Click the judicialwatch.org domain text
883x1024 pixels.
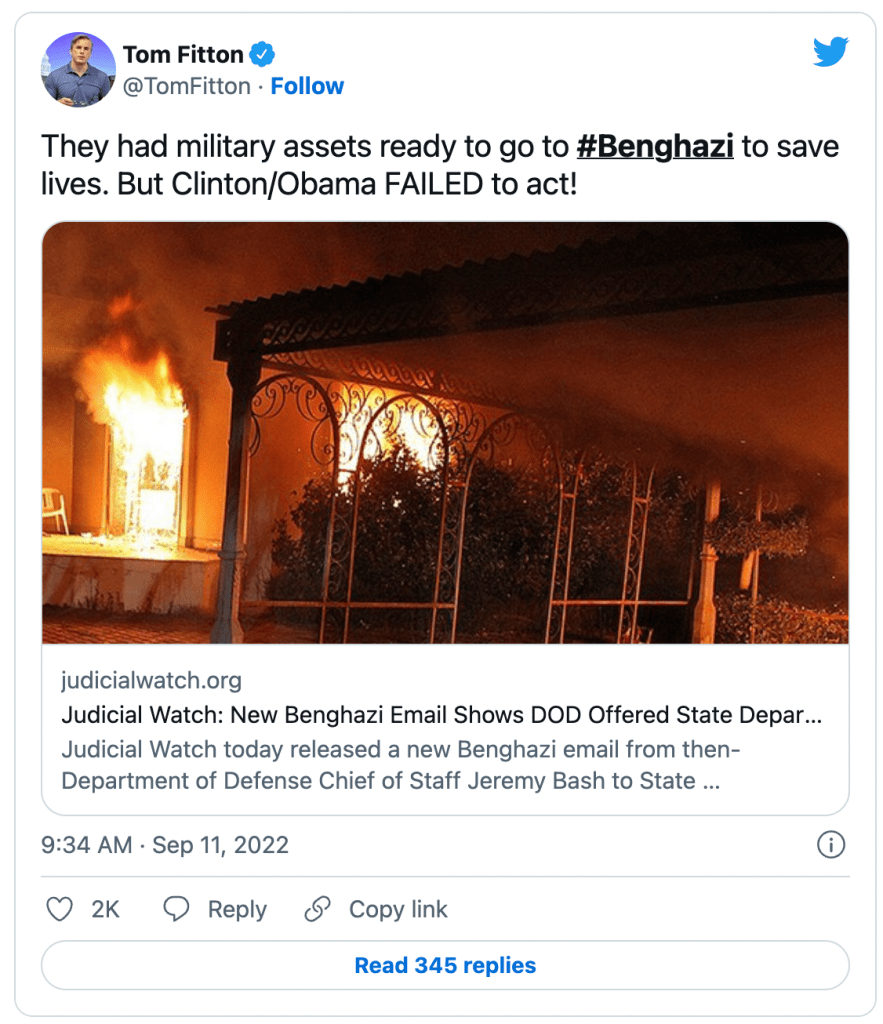coord(151,681)
